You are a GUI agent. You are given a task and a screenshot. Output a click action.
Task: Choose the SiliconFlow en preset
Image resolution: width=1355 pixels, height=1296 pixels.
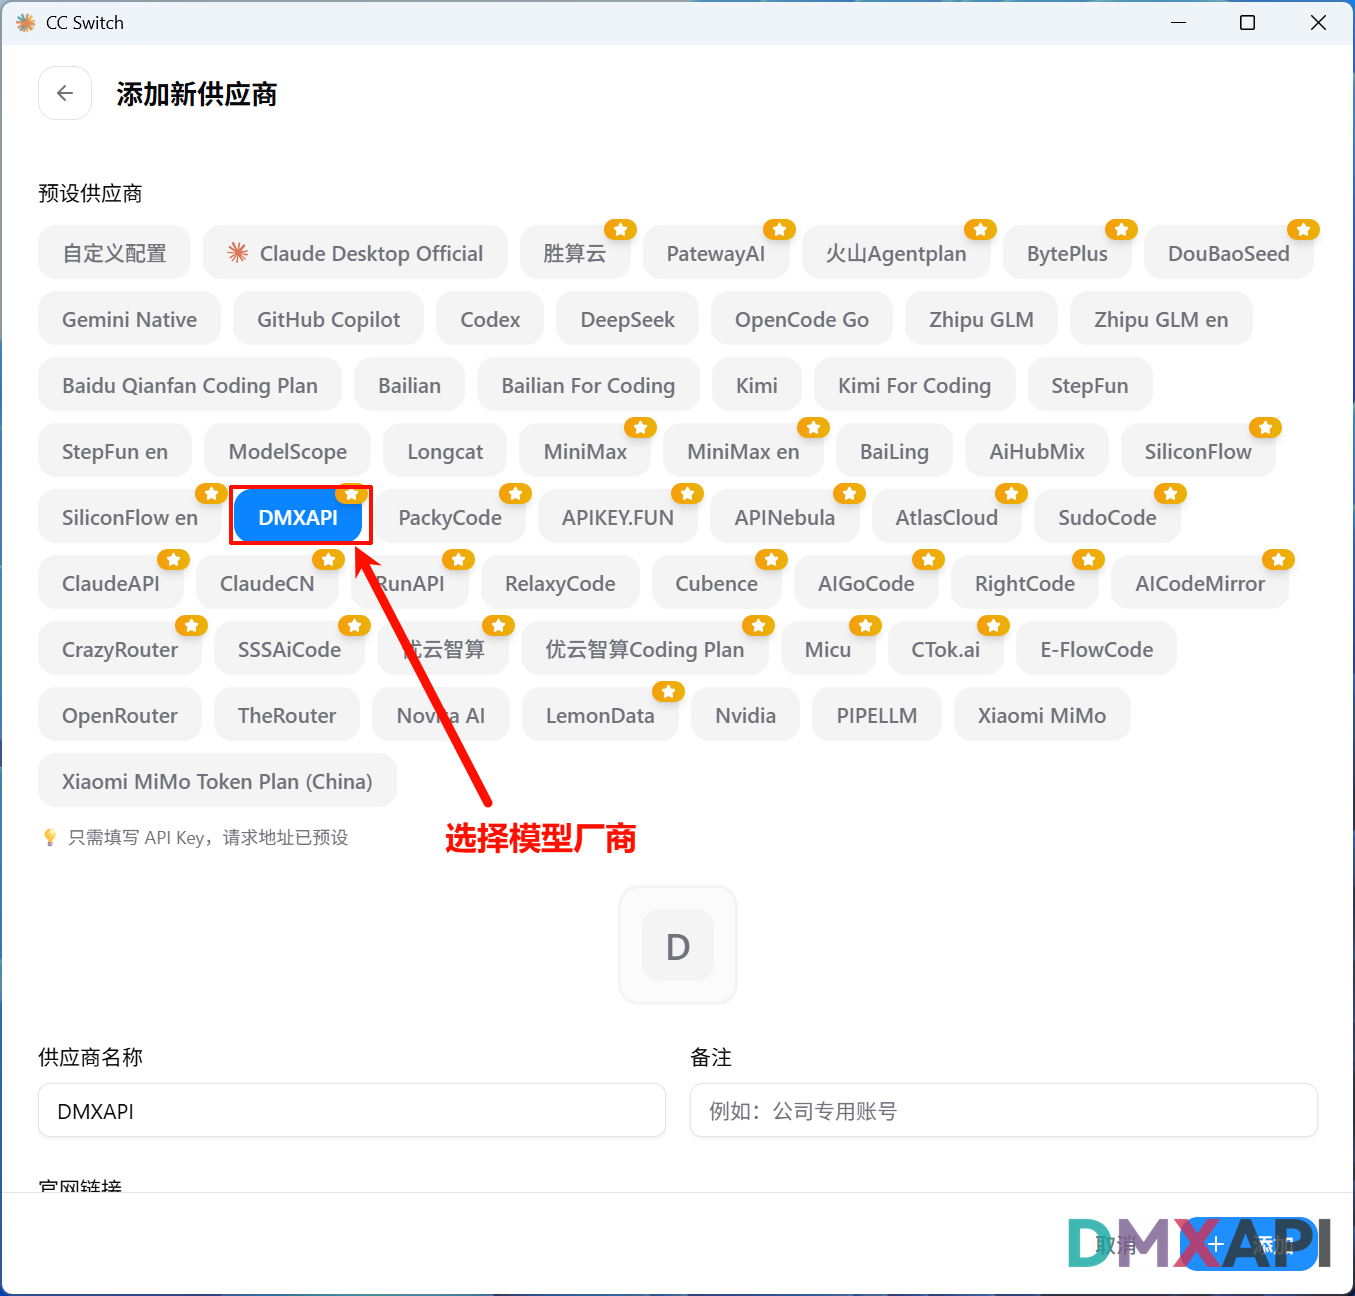tap(130, 517)
